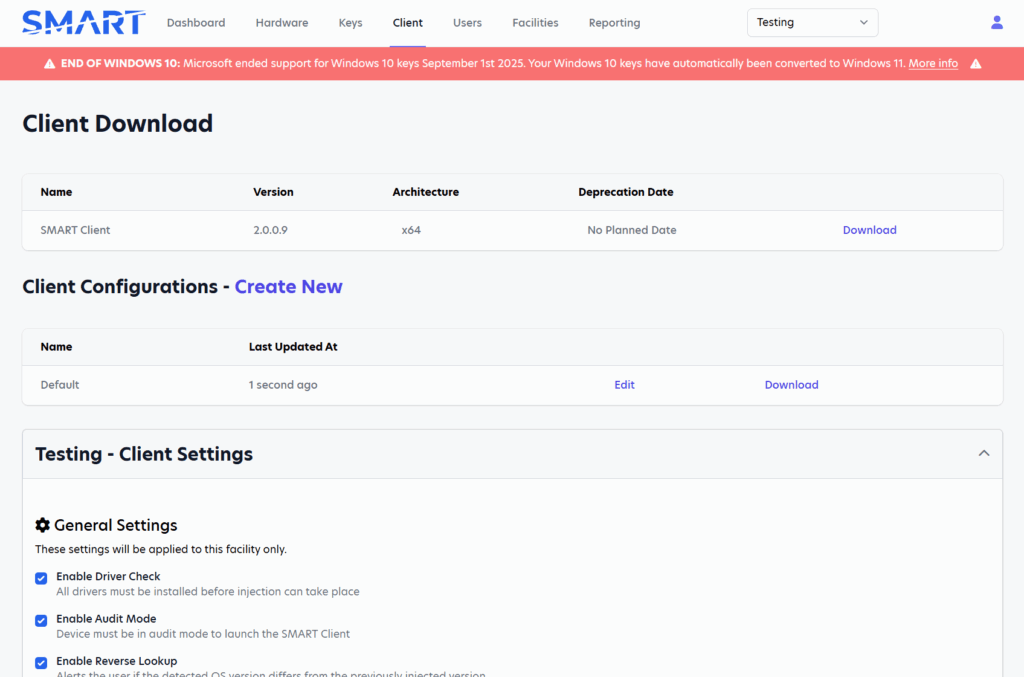The image size is (1024, 677).
Task: Click the SMART logo
Action: point(84,22)
